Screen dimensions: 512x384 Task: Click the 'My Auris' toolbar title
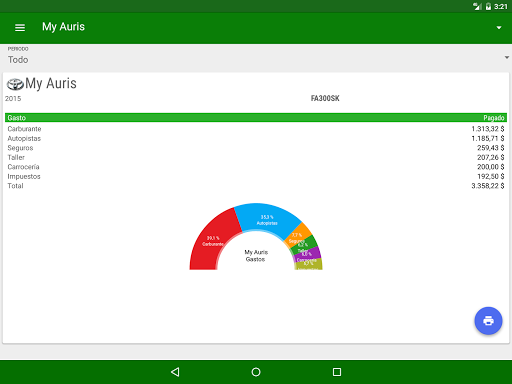pyautogui.click(x=63, y=27)
